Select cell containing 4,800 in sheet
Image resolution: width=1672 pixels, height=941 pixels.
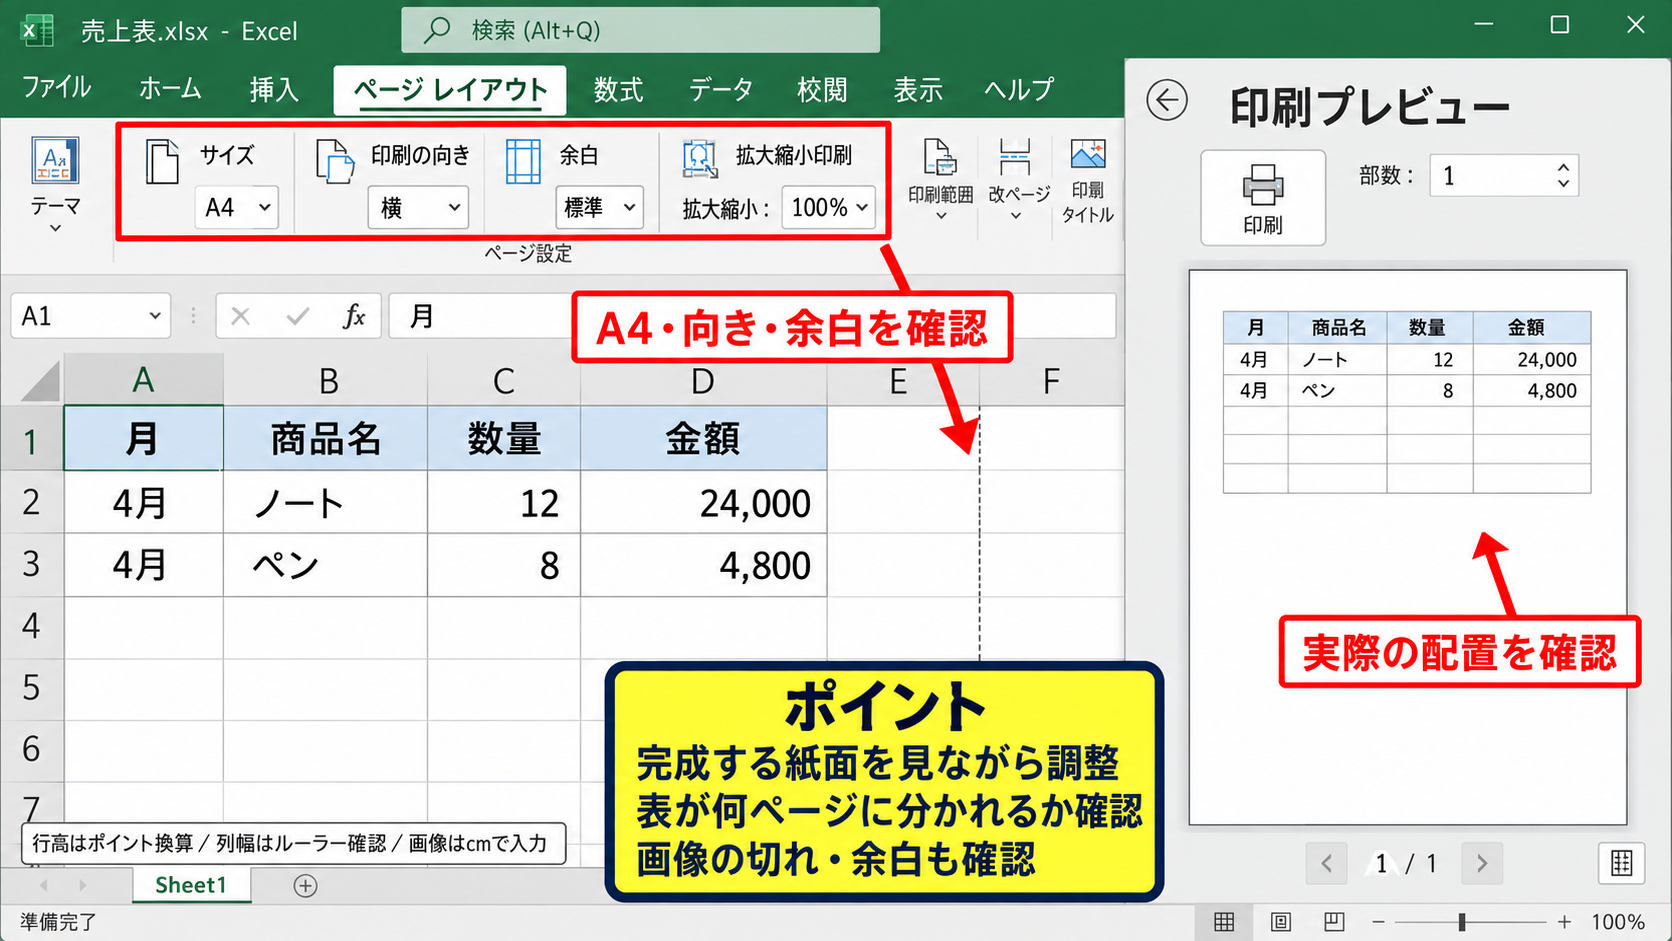click(x=704, y=565)
